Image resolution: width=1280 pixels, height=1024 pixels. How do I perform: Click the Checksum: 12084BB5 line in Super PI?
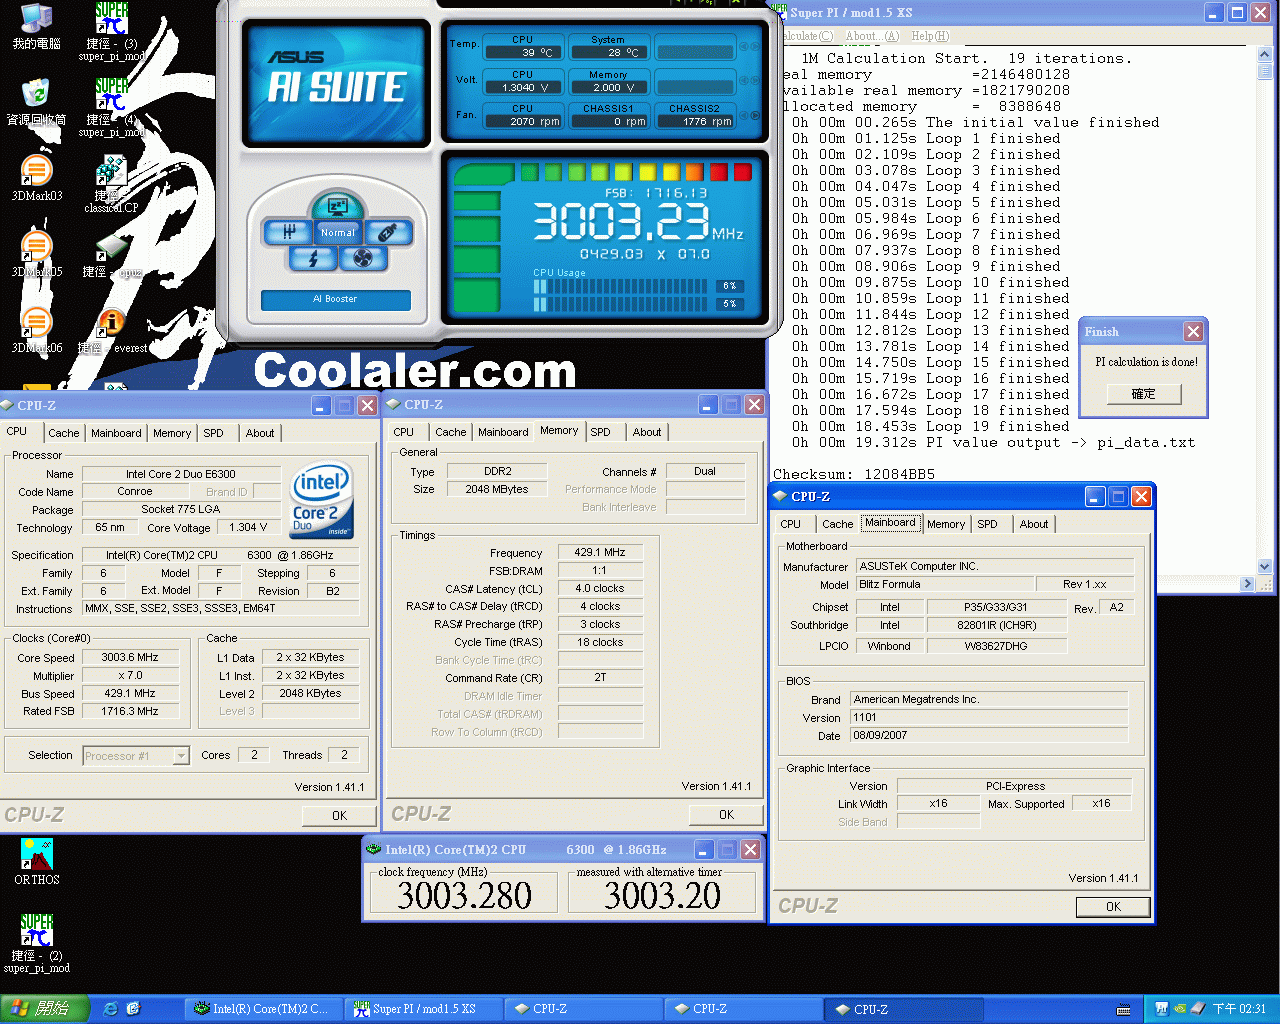(x=854, y=474)
